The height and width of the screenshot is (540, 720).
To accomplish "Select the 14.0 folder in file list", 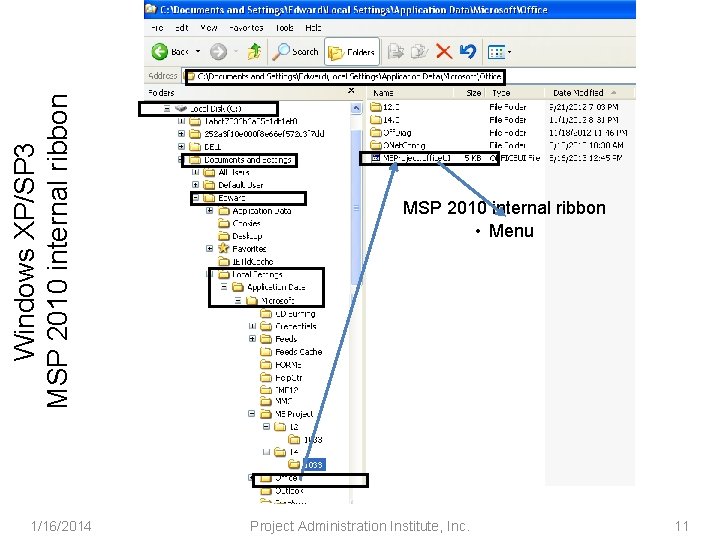I will (x=385, y=120).
